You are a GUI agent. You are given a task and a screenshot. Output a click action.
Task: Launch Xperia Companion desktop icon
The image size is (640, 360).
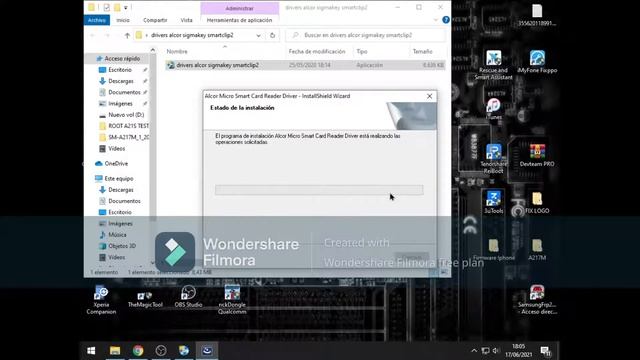(x=101, y=300)
